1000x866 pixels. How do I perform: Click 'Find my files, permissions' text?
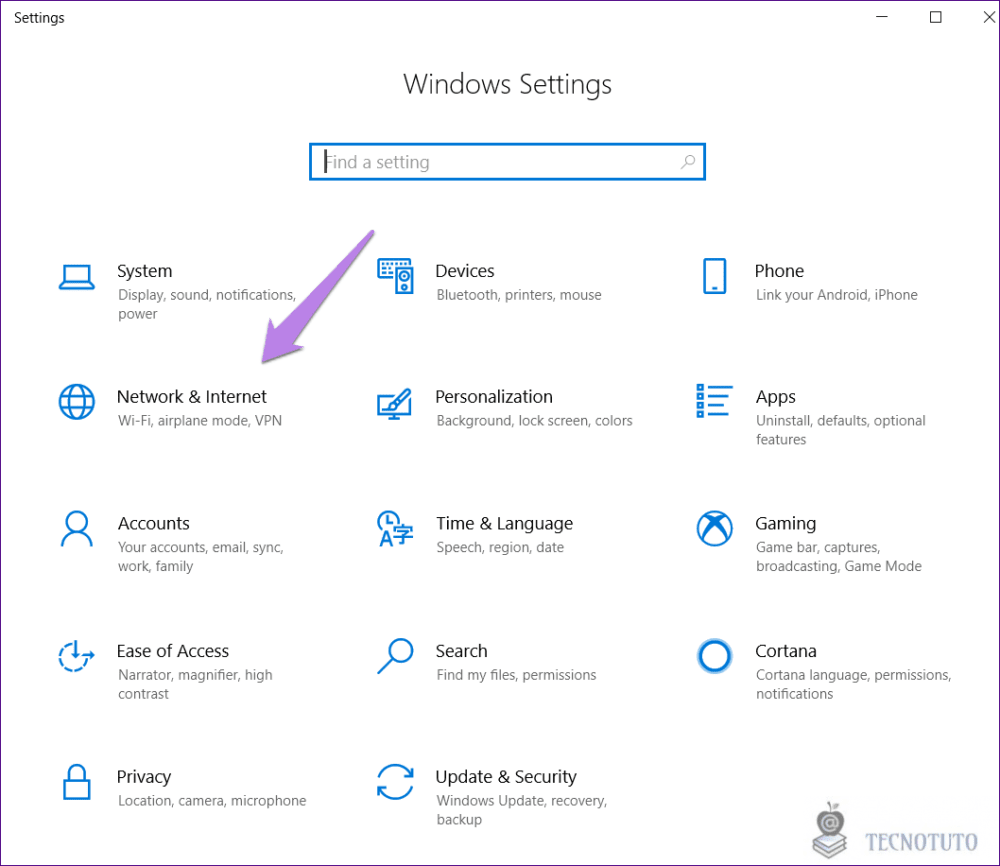(517, 675)
